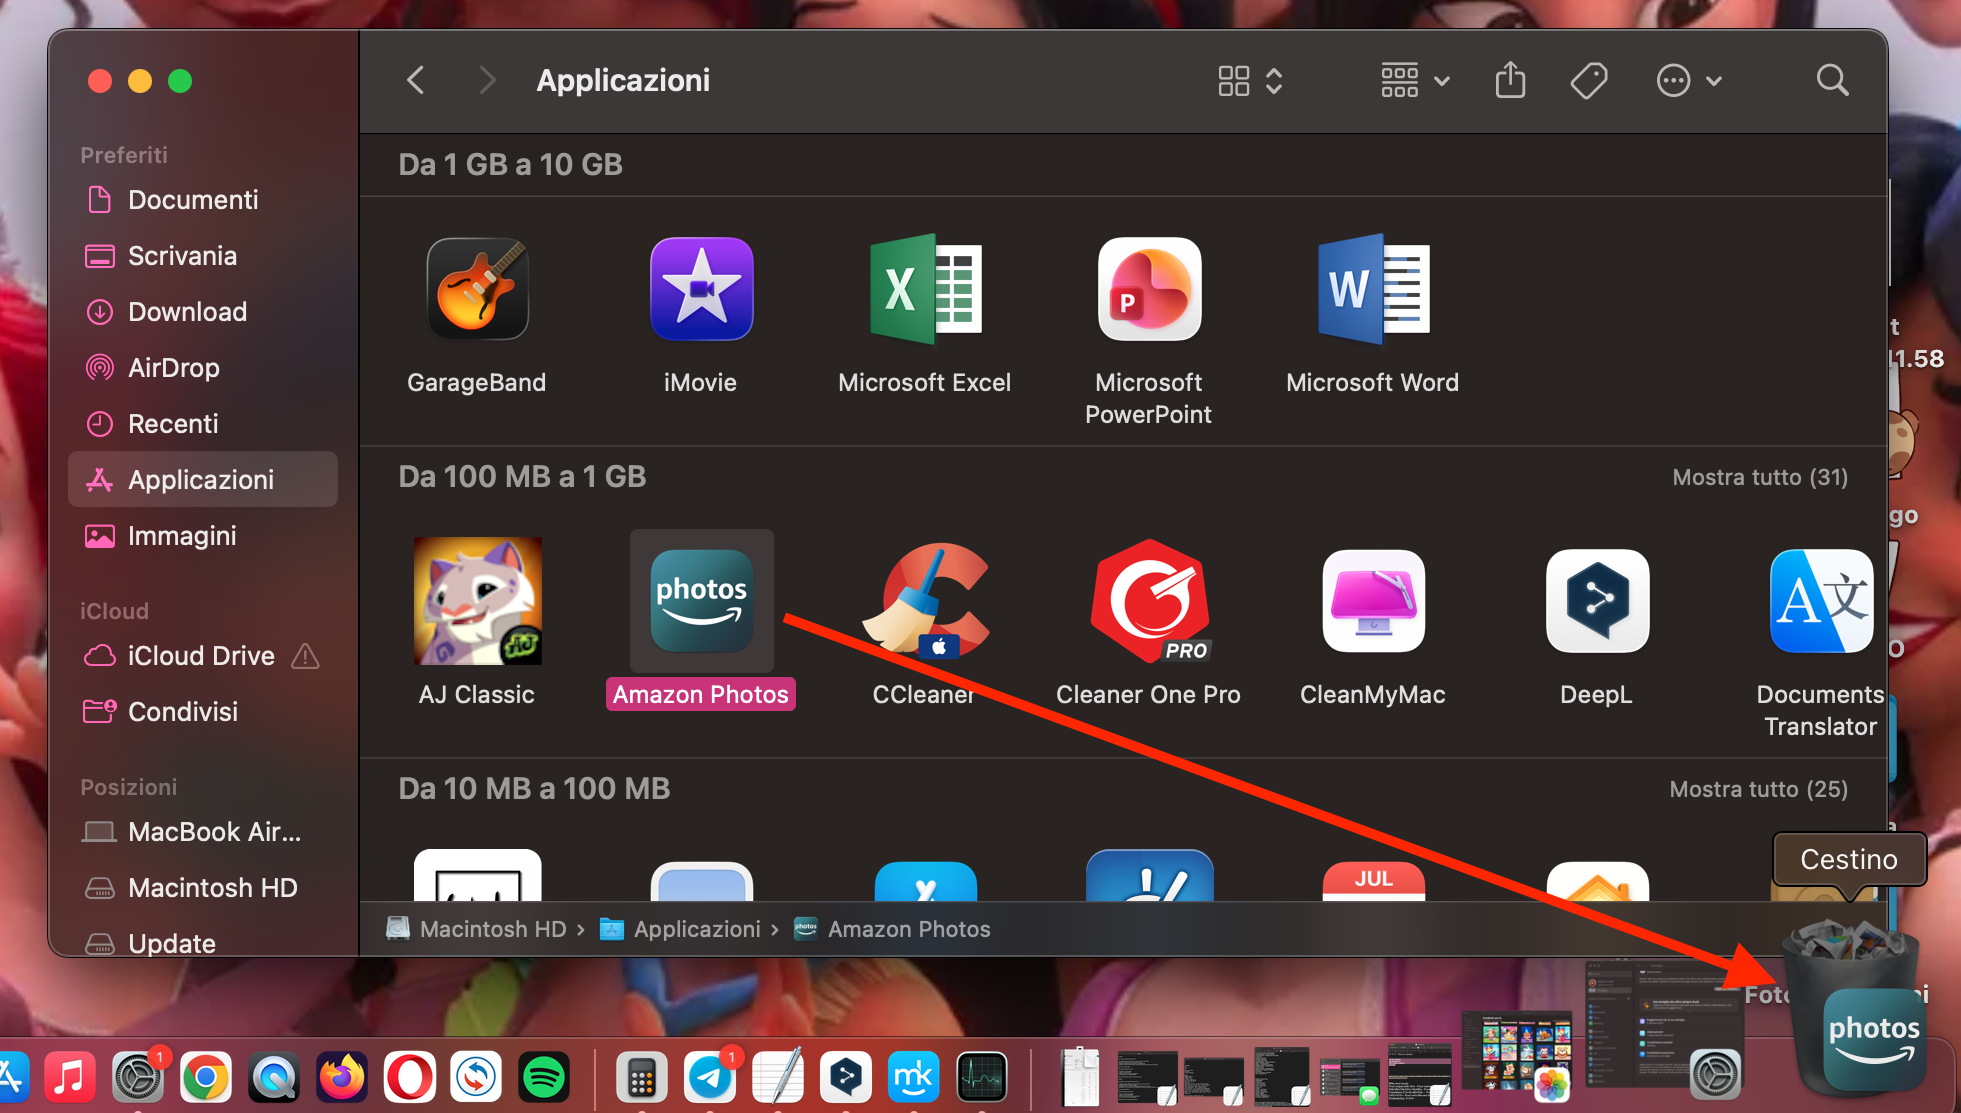The width and height of the screenshot is (1961, 1113).
Task: Open Download in the sidebar
Action: coord(202,312)
